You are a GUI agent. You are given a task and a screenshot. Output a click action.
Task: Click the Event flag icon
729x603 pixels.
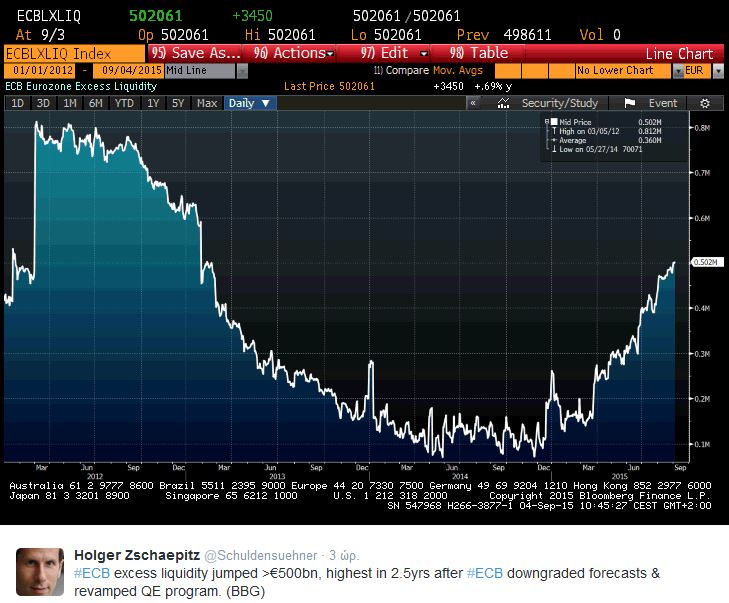(630, 103)
